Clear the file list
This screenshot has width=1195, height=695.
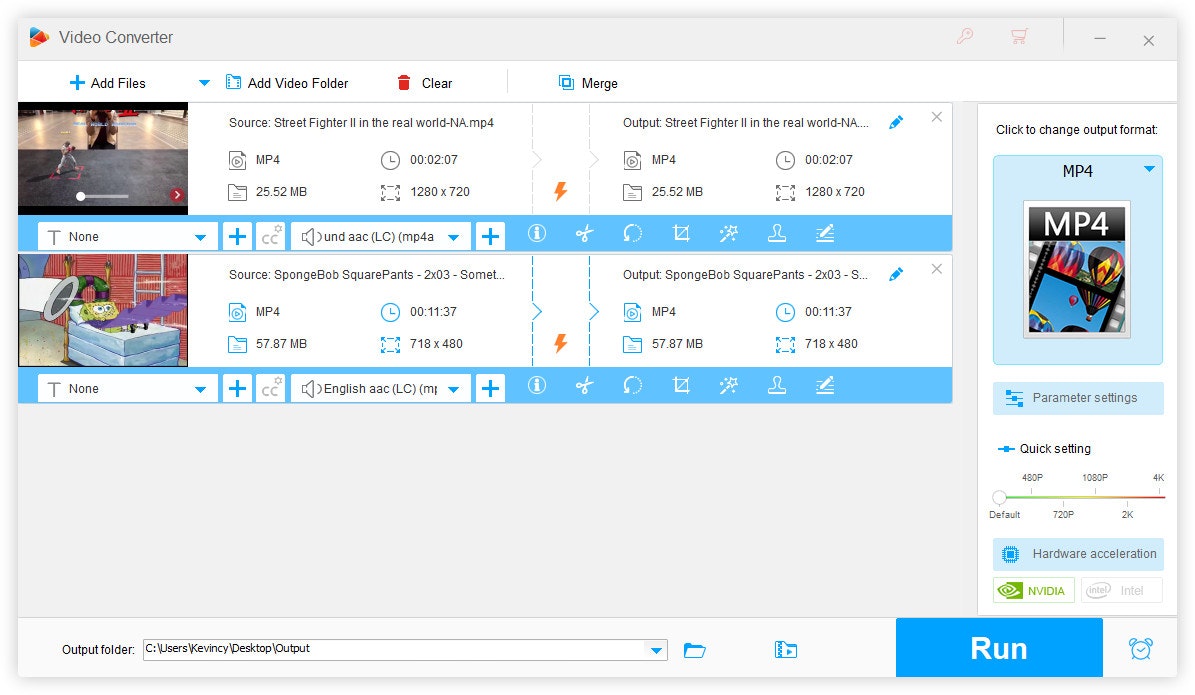(x=425, y=83)
